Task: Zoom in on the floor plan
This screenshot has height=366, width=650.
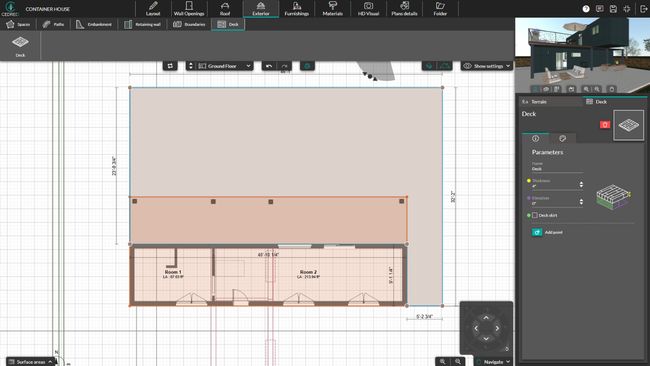Action: pos(458,362)
